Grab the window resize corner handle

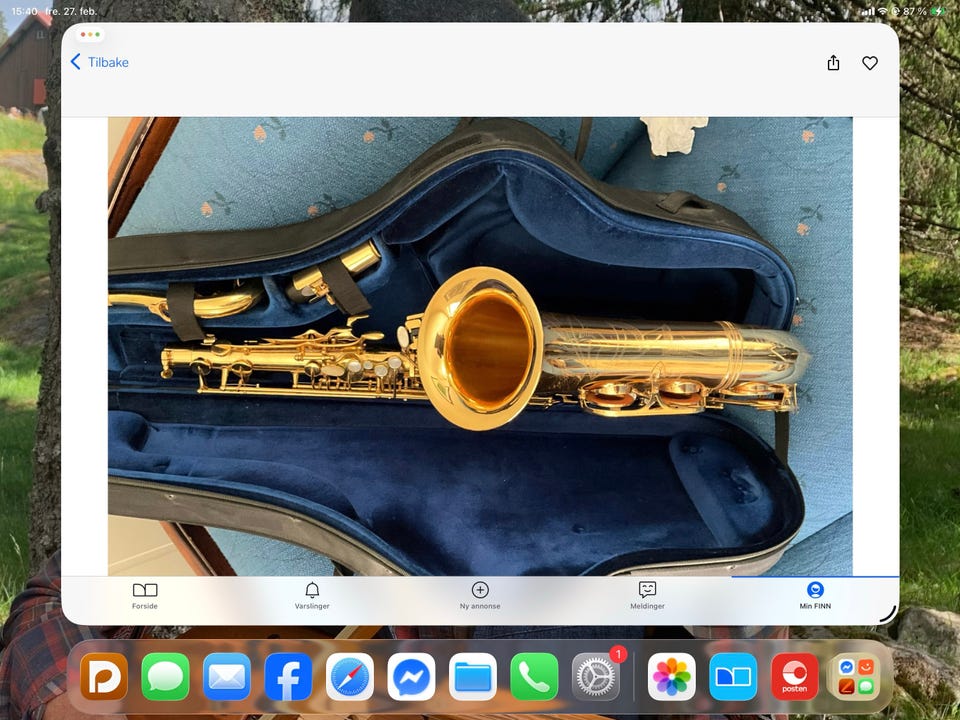[888, 614]
